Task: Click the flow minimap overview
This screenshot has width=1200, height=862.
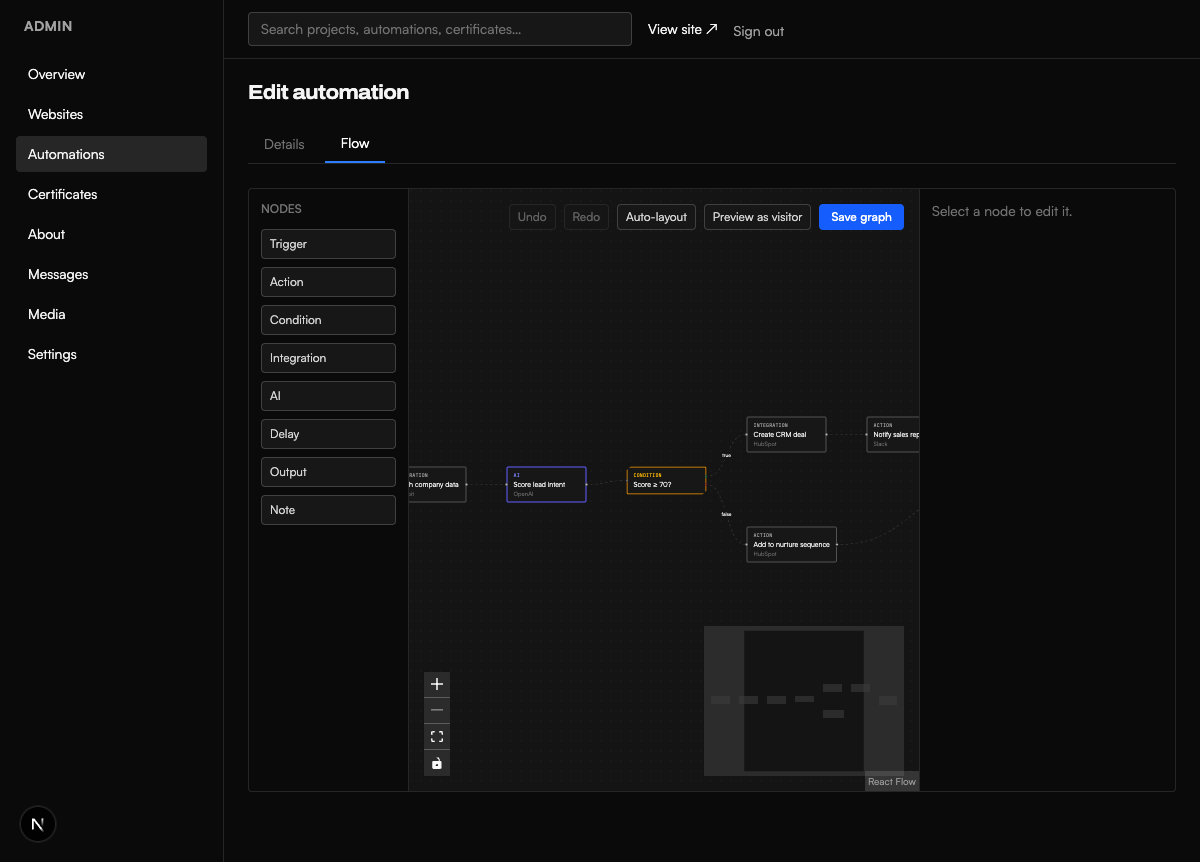Action: 804,701
